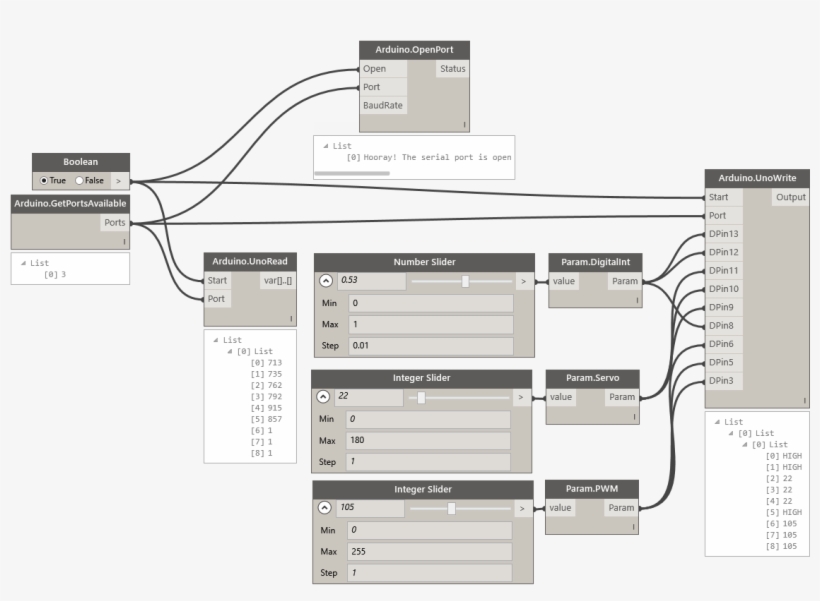Collapse the 105-value Integer Slider chevron

click(x=324, y=508)
